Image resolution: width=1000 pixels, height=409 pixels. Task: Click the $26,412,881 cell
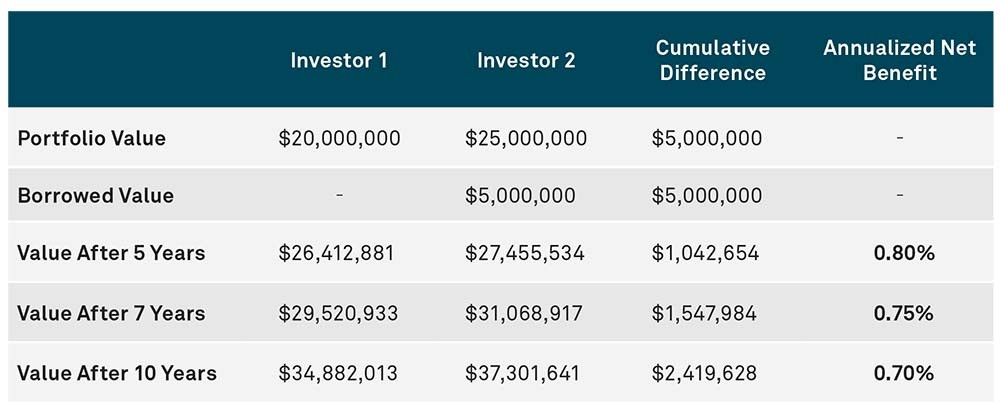[x=337, y=254]
